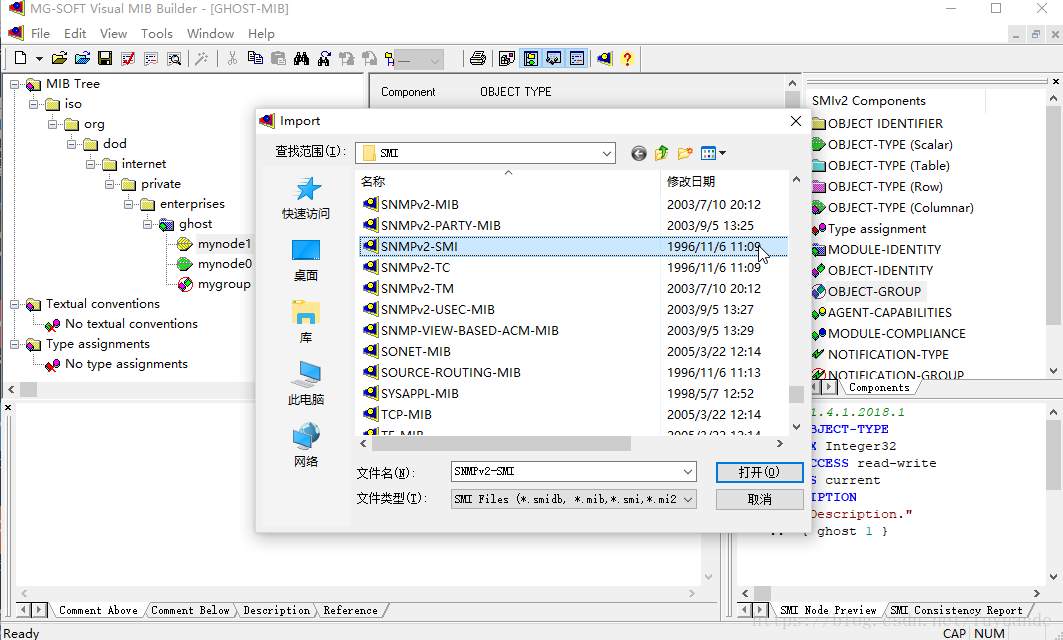Open the Window menu
The height and width of the screenshot is (640, 1063).
point(210,34)
